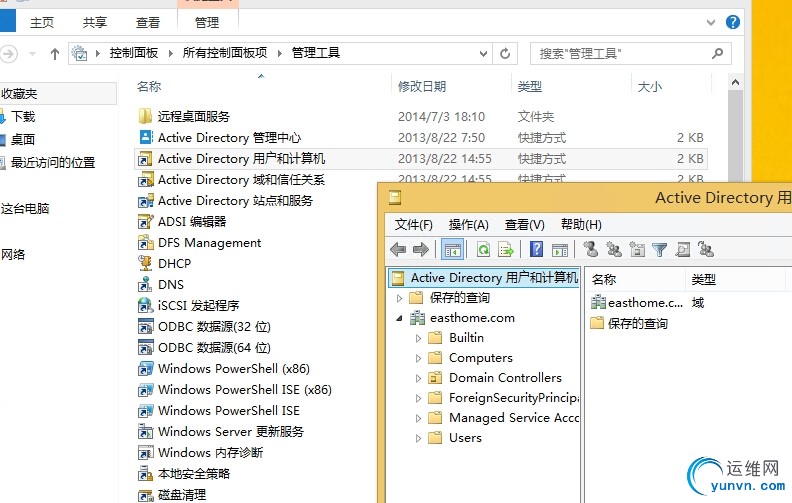
Task: Select easthome.c... entry in right pane
Action: [646, 303]
